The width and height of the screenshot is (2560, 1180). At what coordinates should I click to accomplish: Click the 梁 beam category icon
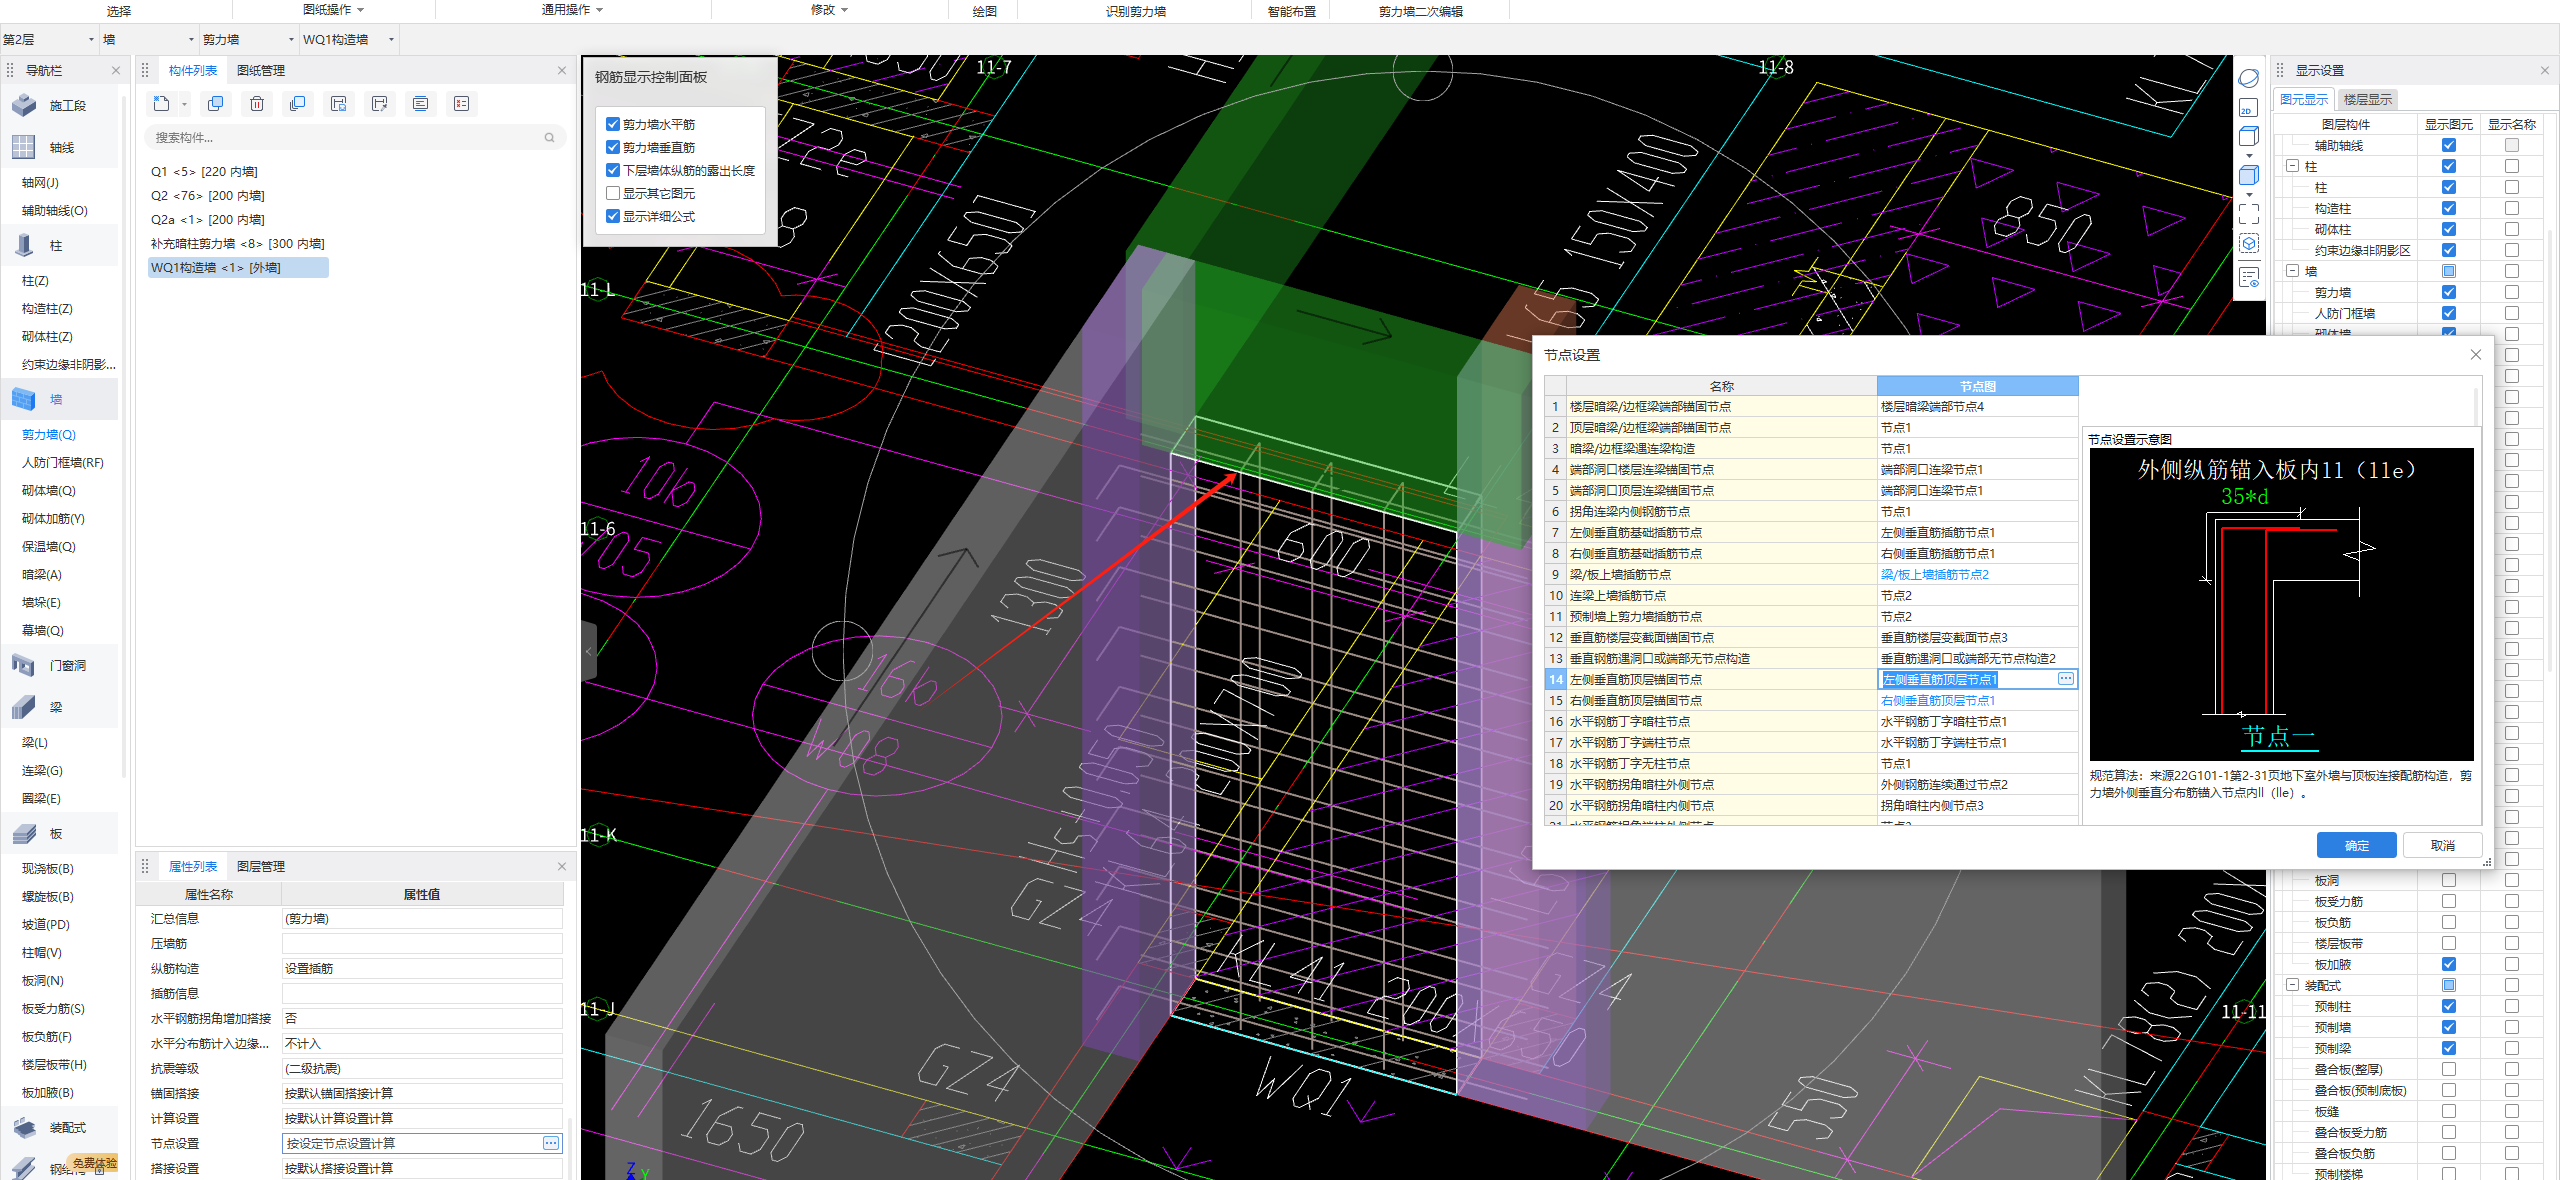[24, 707]
